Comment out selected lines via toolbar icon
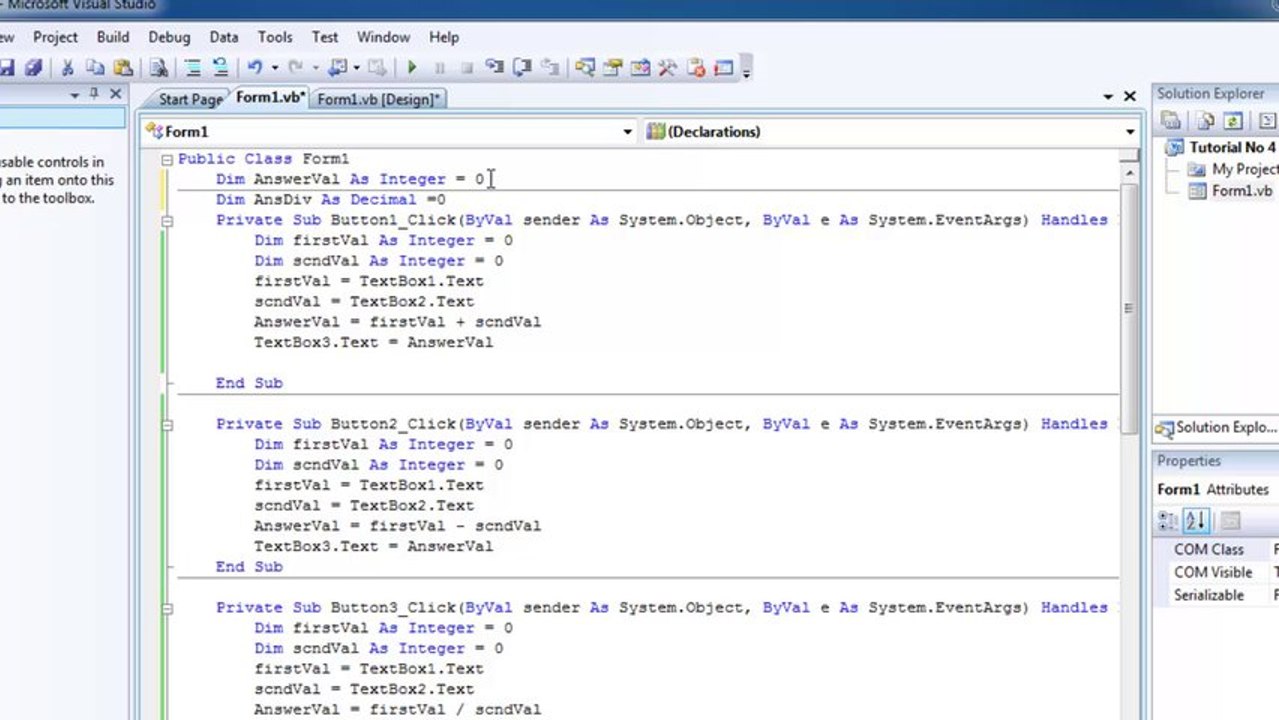1279x720 pixels. pyautogui.click(x=192, y=68)
